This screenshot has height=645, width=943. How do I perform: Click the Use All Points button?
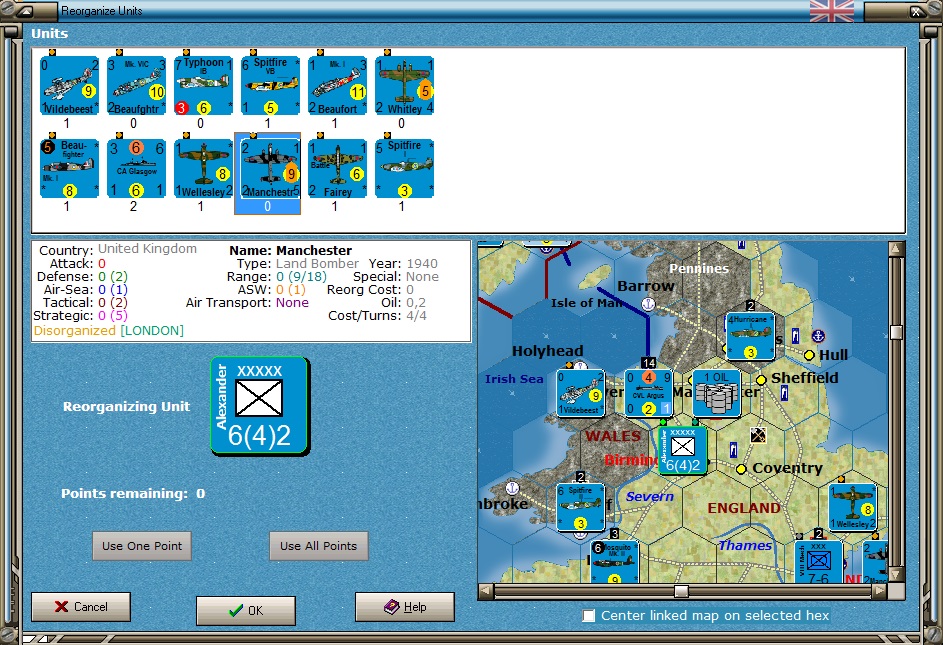click(318, 546)
